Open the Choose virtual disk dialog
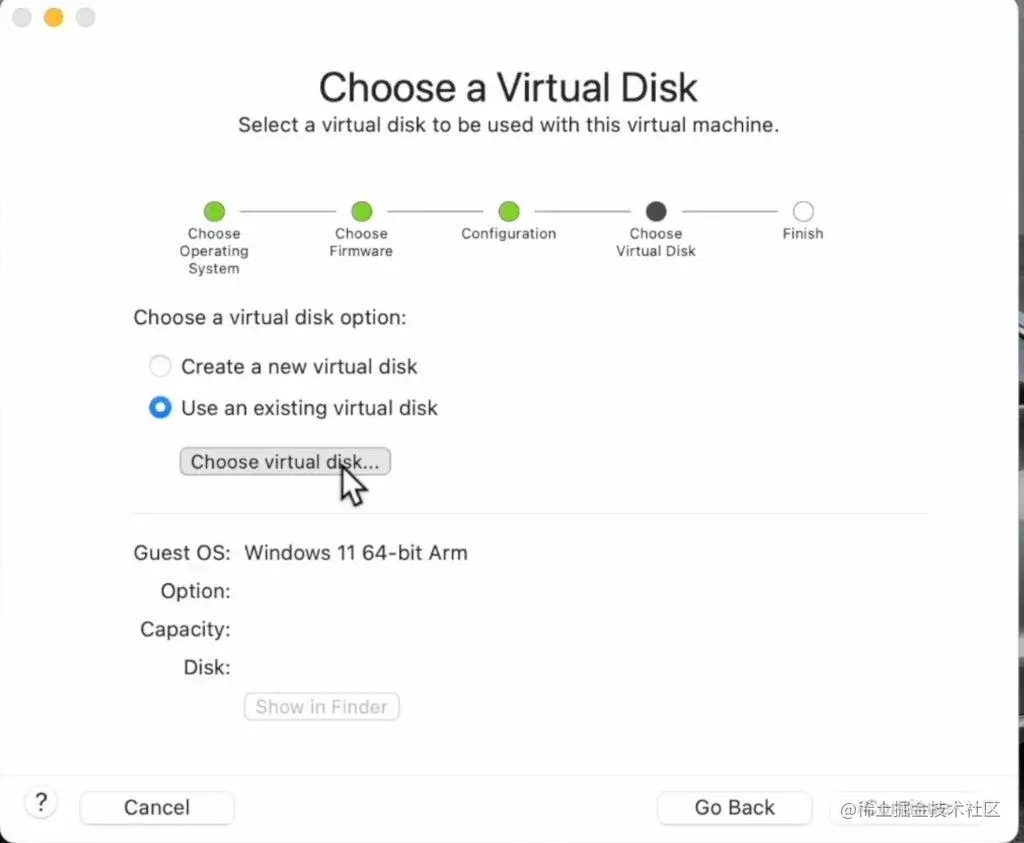Screen dimensions: 1024x843 [x=285, y=461]
